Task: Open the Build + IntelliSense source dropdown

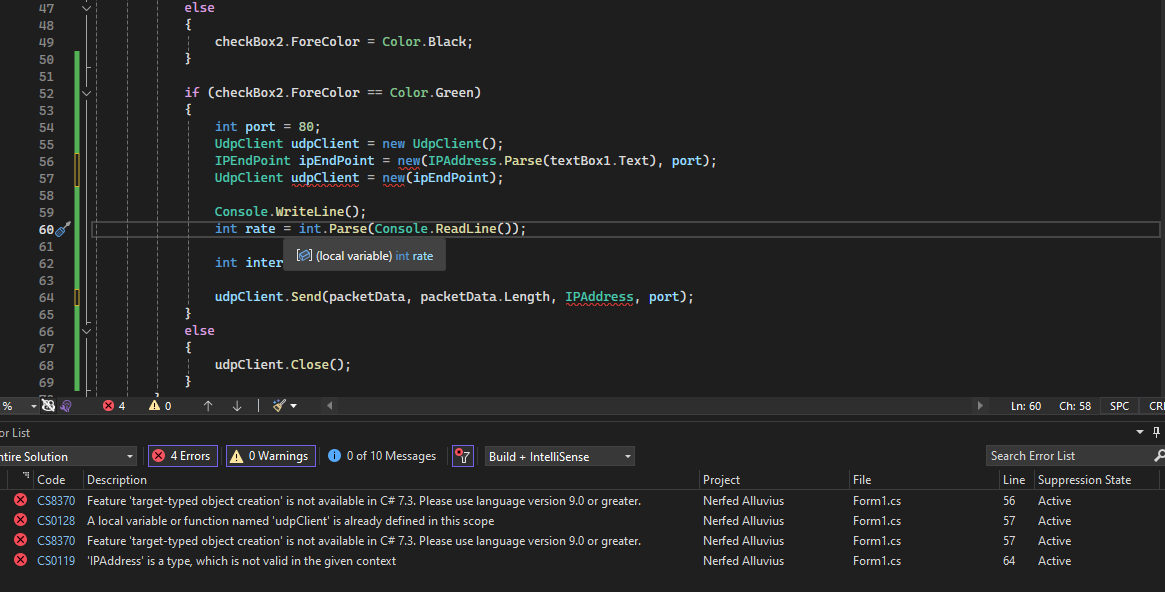Action: (559, 456)
